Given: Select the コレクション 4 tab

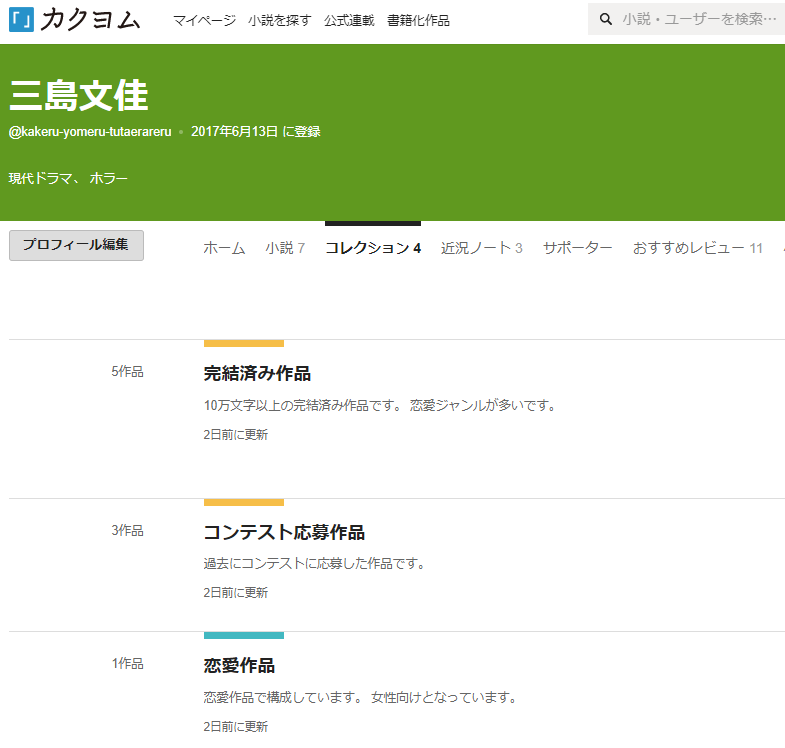Looking at the screenshot, I should click(373, 248).
